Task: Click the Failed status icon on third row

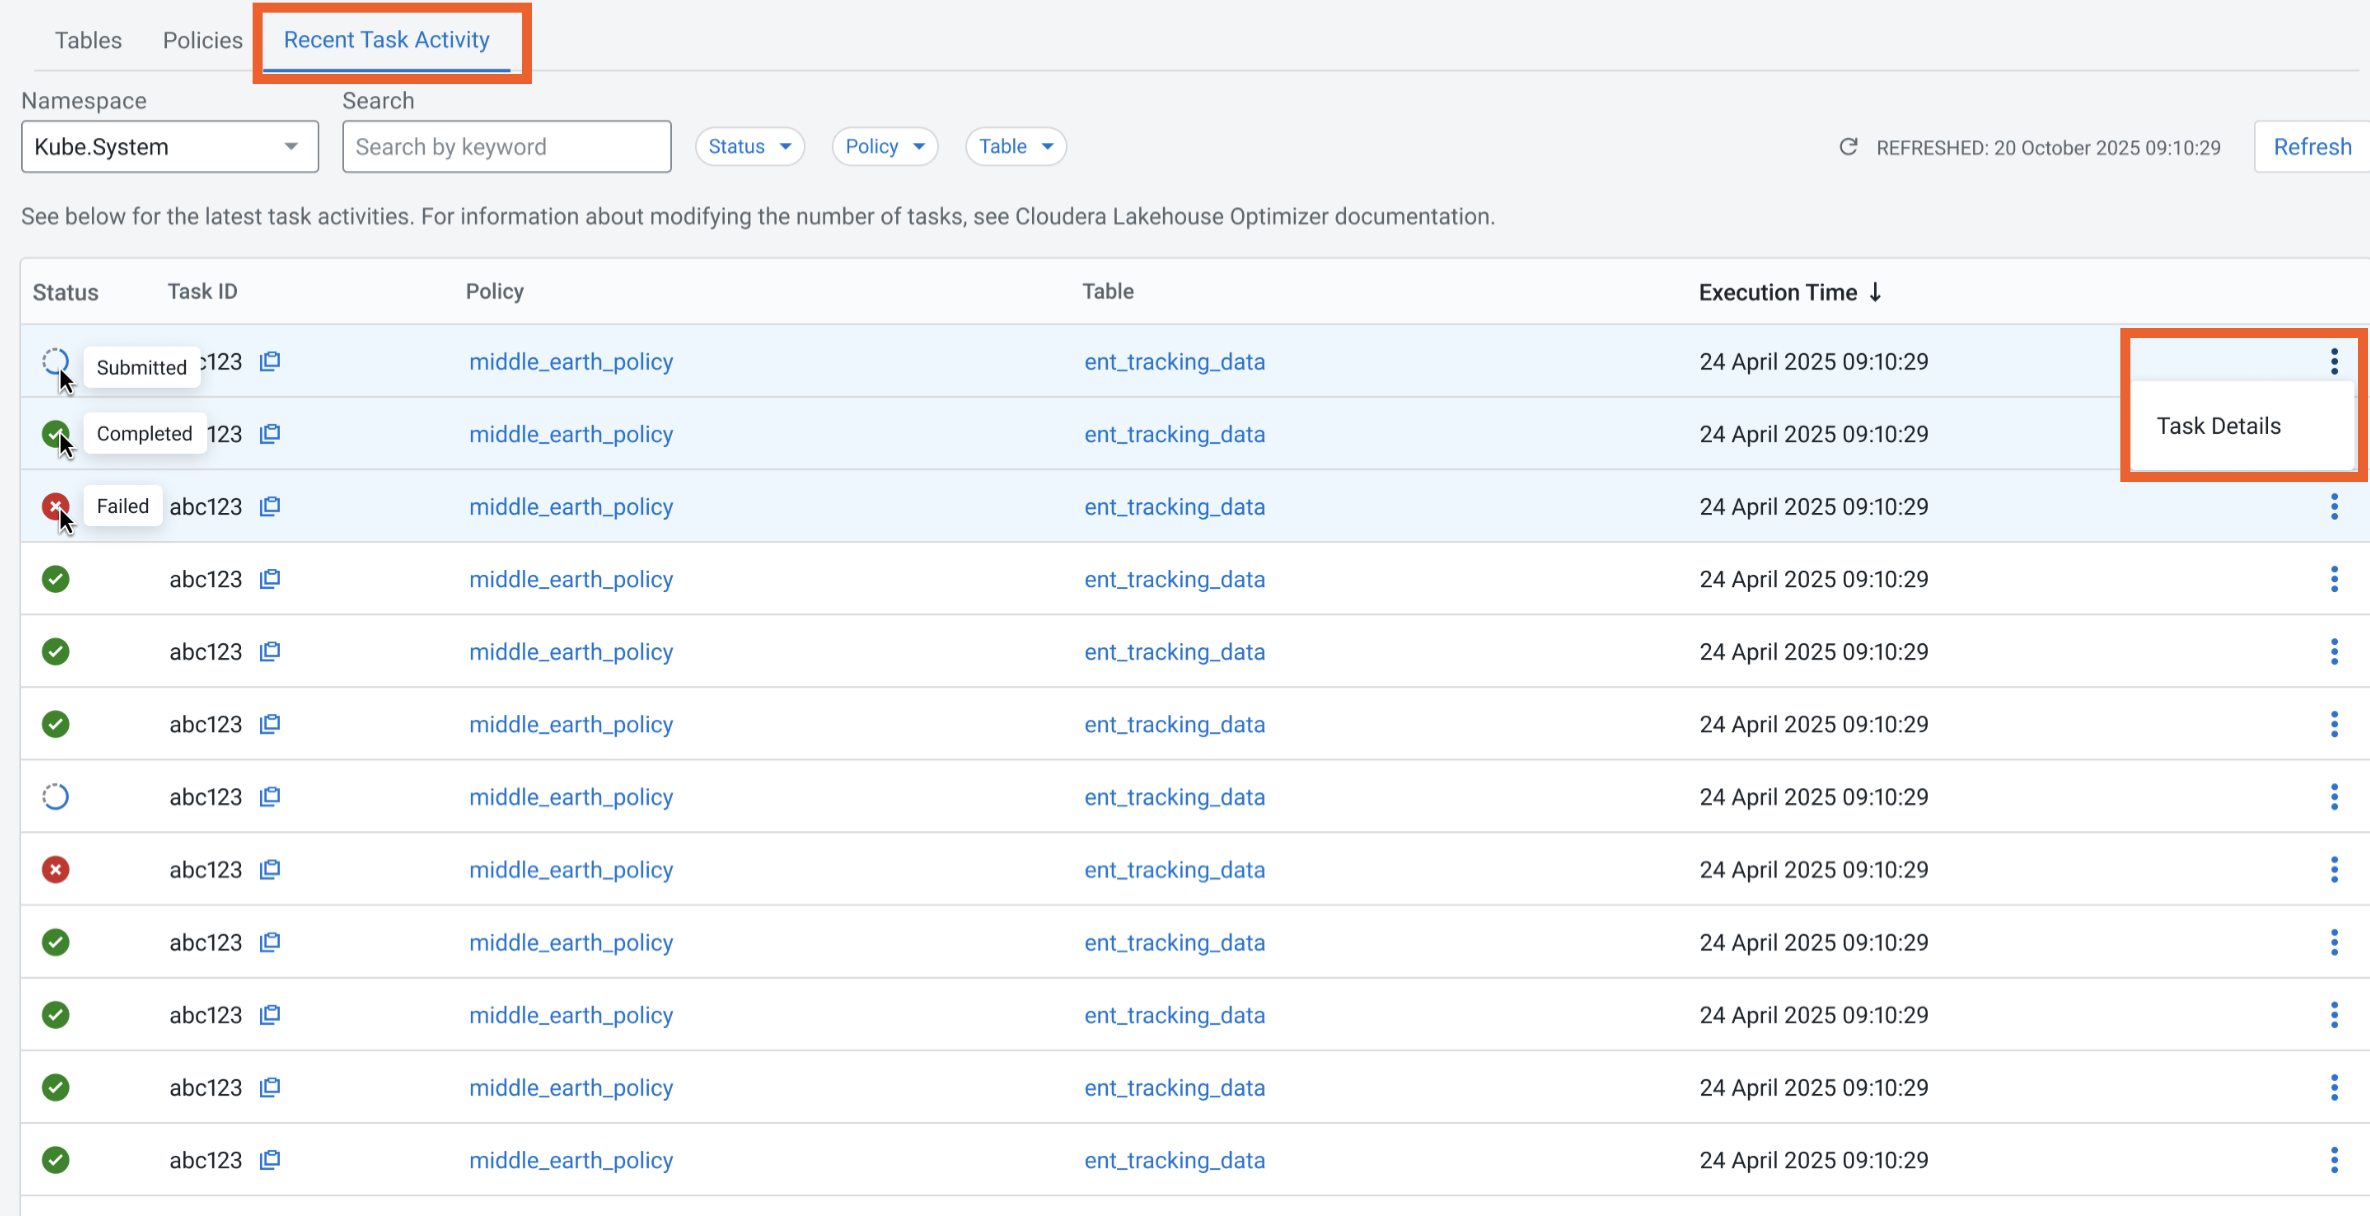Action: pyautogui.click(x=55, y=506)
